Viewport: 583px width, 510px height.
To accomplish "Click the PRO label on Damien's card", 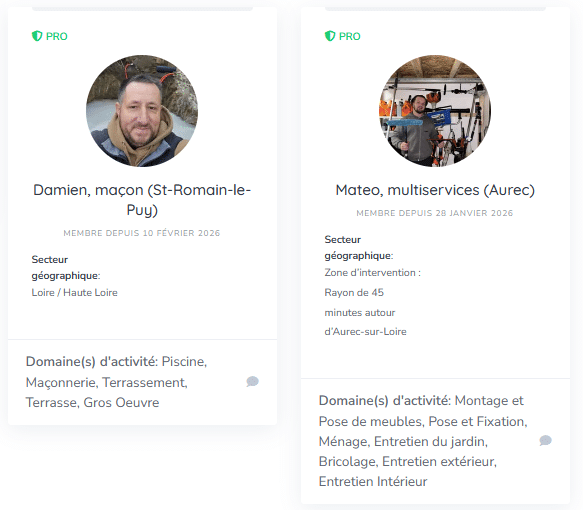I will 57,36.
